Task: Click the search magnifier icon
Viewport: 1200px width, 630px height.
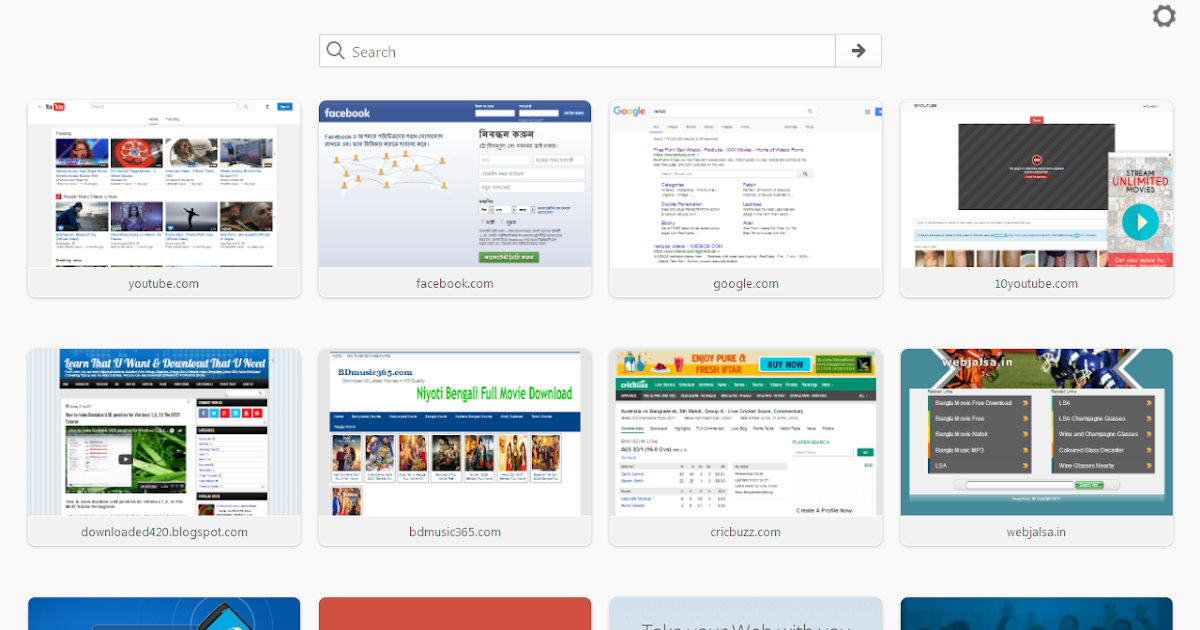Action: click(336, 51)
